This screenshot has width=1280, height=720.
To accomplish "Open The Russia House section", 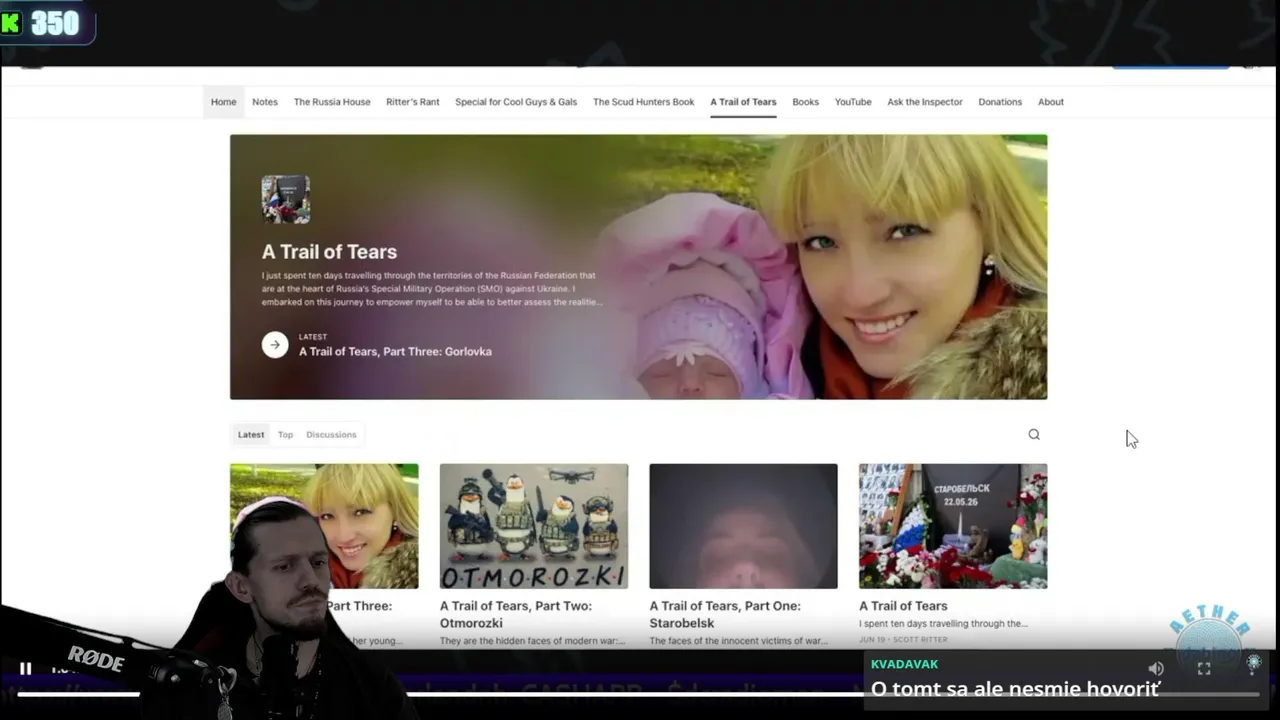I will tap(332, 102).
